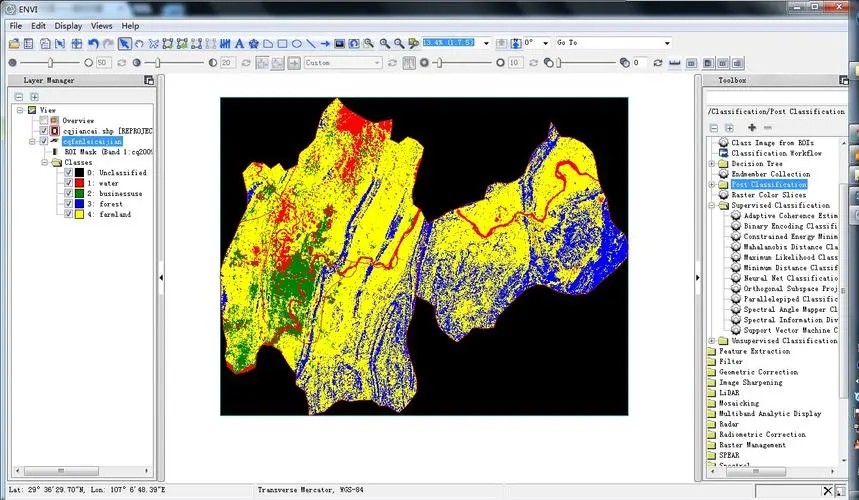Viewport: 859px width, 500px height.
Task: Click the Zoom In magnifier icon
Action: [x=385, y=43]
